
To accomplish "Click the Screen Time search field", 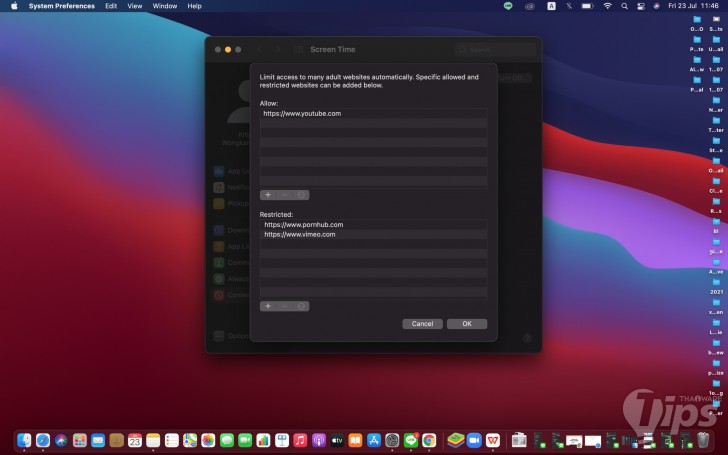I will 495,49.
